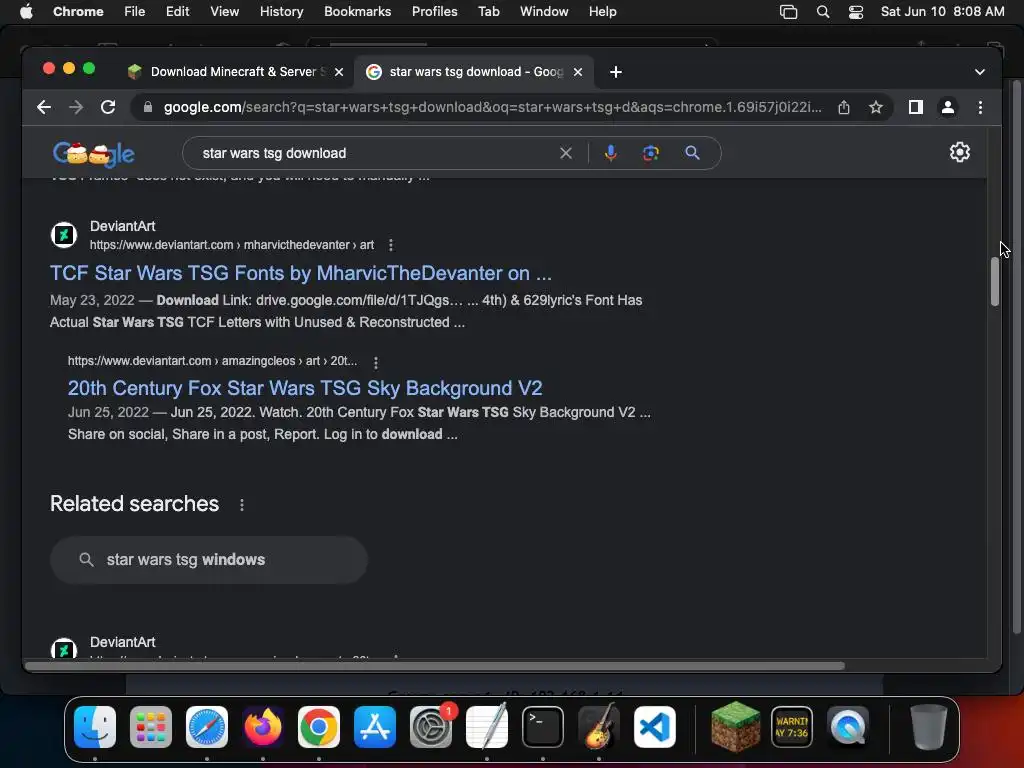The width and height of the screenshot is (1024, 768).
Task: Open the Apple menu
Action: coord(26,12)
